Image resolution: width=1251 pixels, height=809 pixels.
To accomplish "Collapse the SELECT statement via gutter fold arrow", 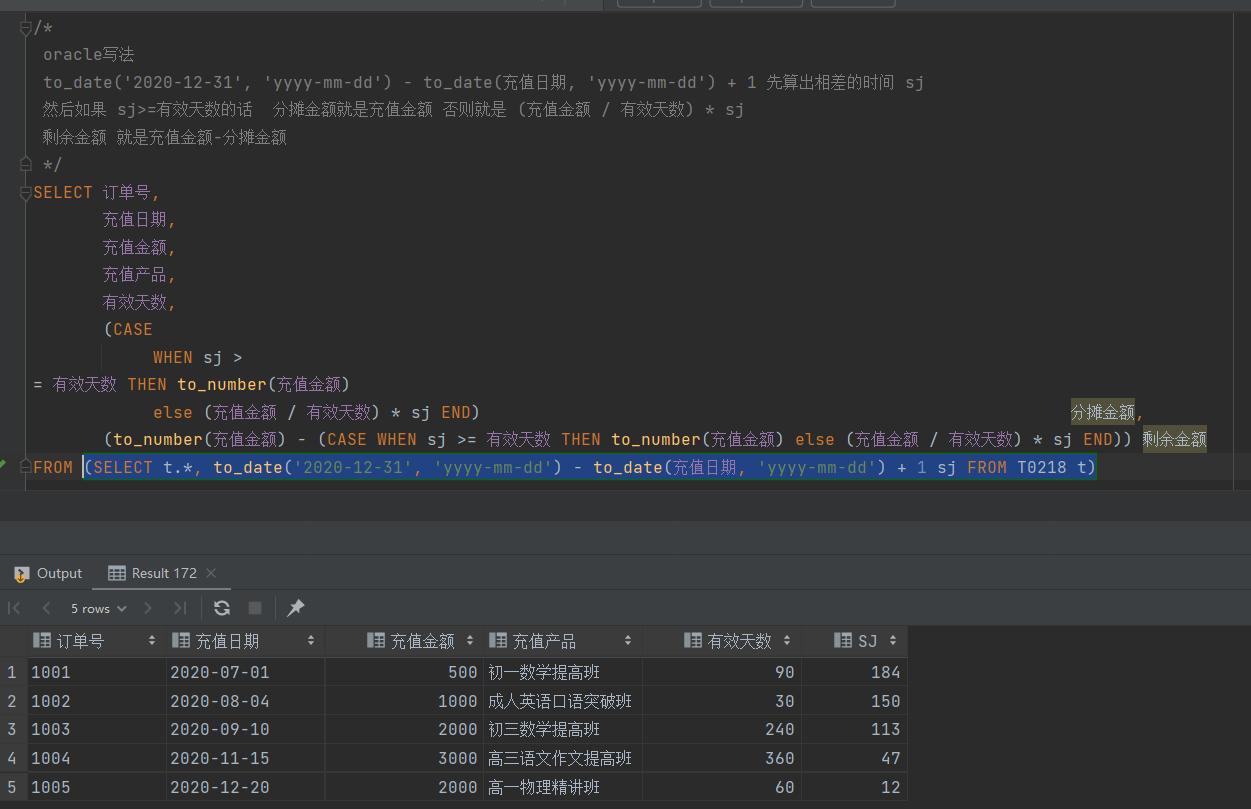I will pyautogui.click(x=24, y=192).
